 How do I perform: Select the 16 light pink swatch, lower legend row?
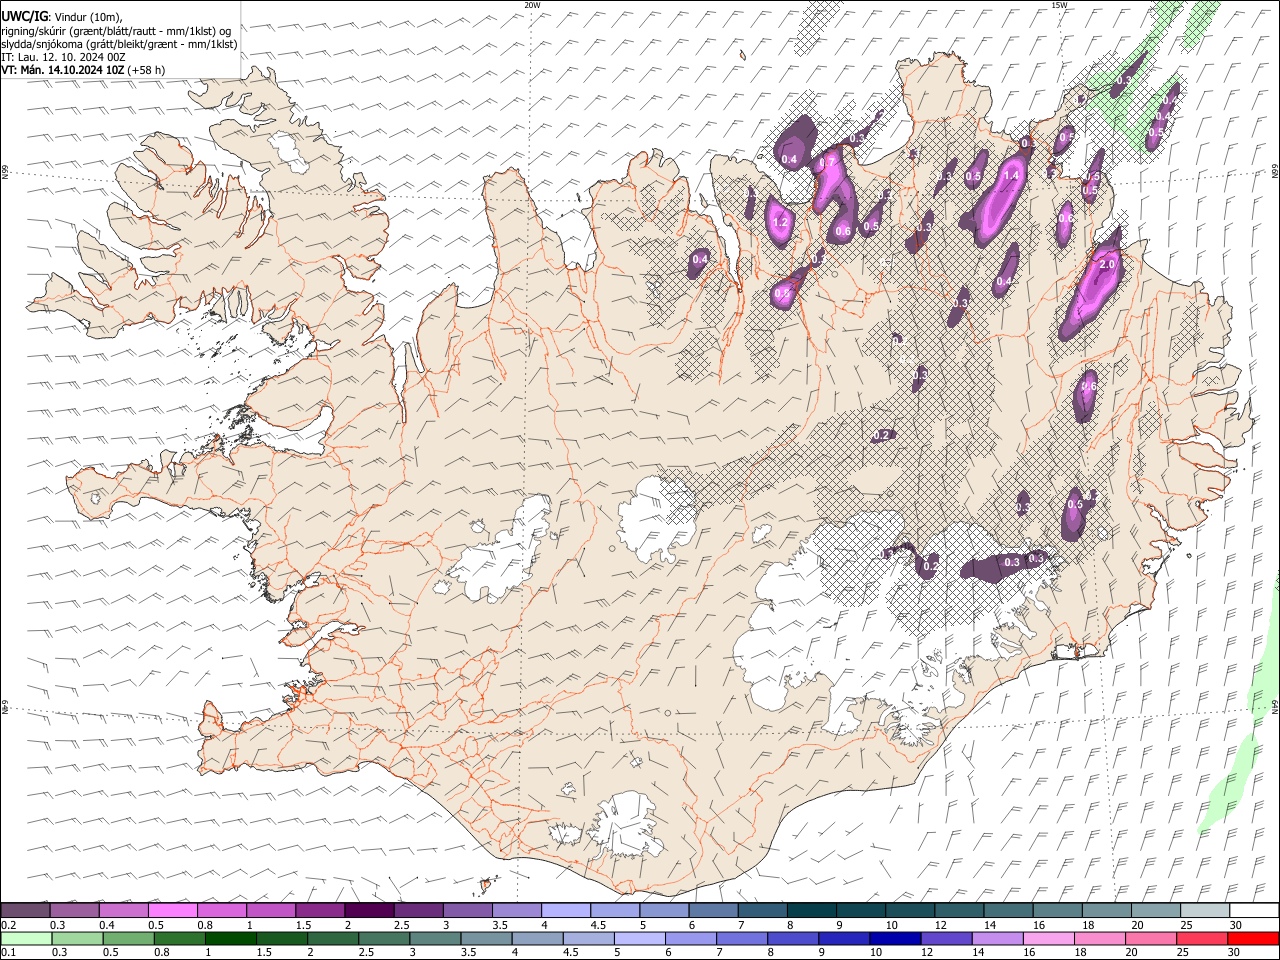[x=1047, y=938]
